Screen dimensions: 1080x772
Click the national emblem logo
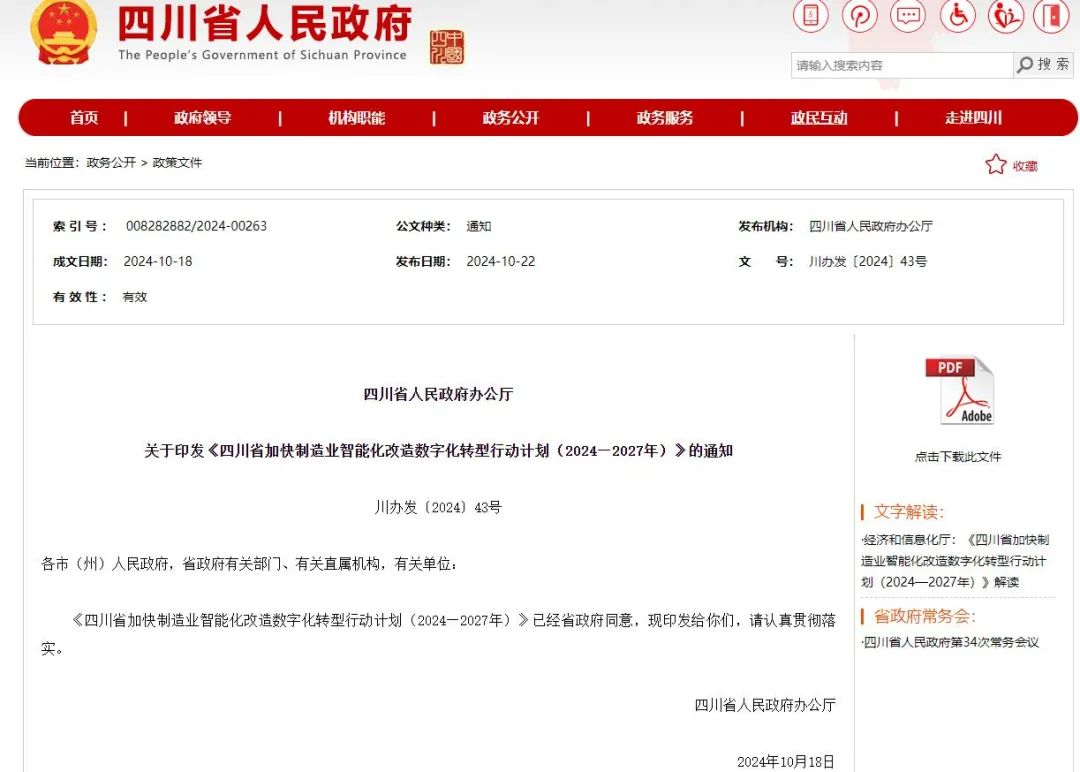[x=63, y=32]
